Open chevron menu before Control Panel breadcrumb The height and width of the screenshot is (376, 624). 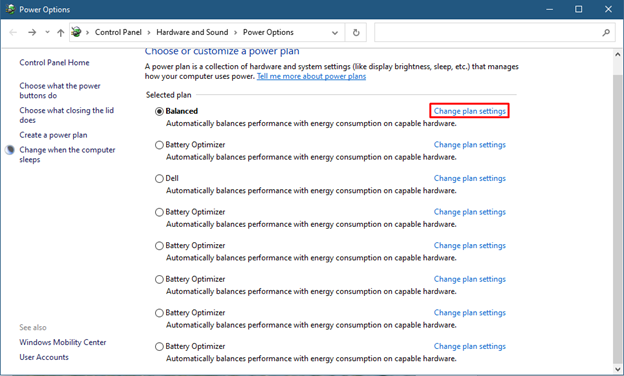pyautogui.click(x=88, y=32)
